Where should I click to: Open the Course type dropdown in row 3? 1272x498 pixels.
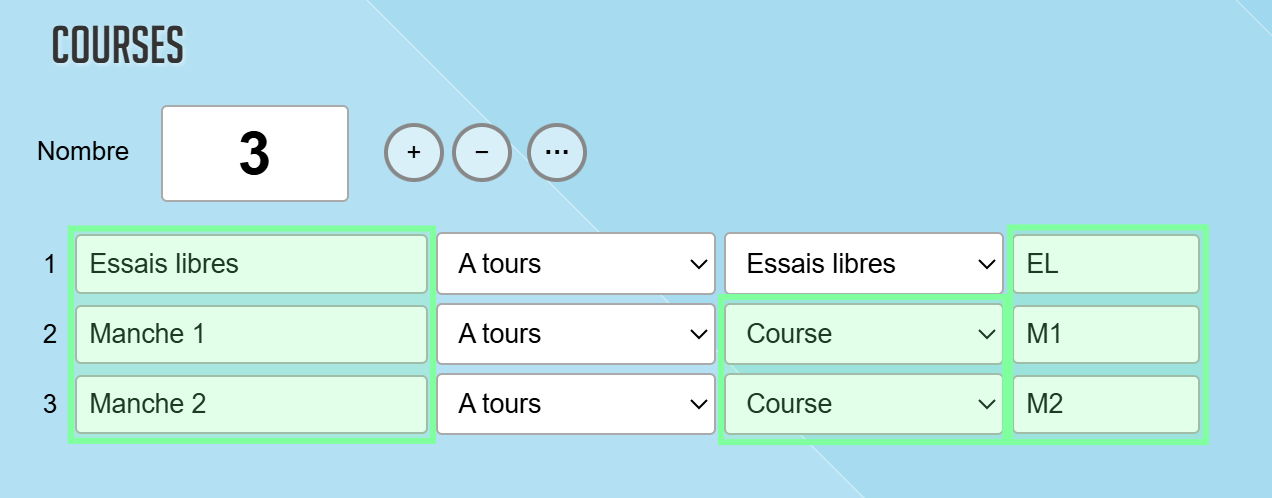pyautogui.click(x=863, y=404)
